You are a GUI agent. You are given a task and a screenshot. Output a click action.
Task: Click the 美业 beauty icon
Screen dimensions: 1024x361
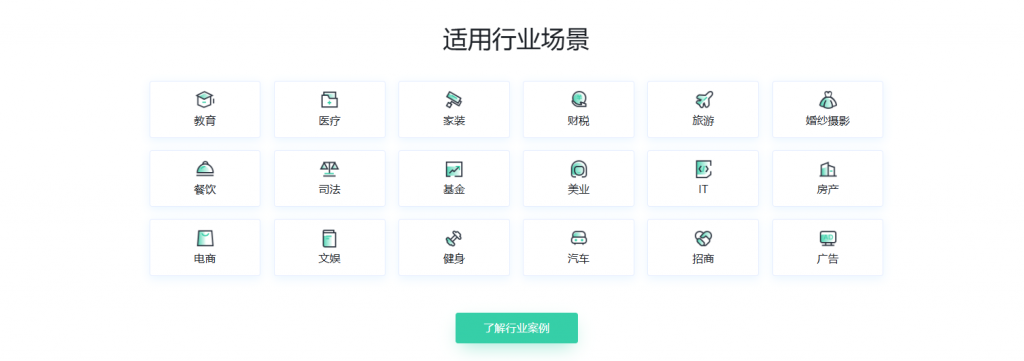579,169
